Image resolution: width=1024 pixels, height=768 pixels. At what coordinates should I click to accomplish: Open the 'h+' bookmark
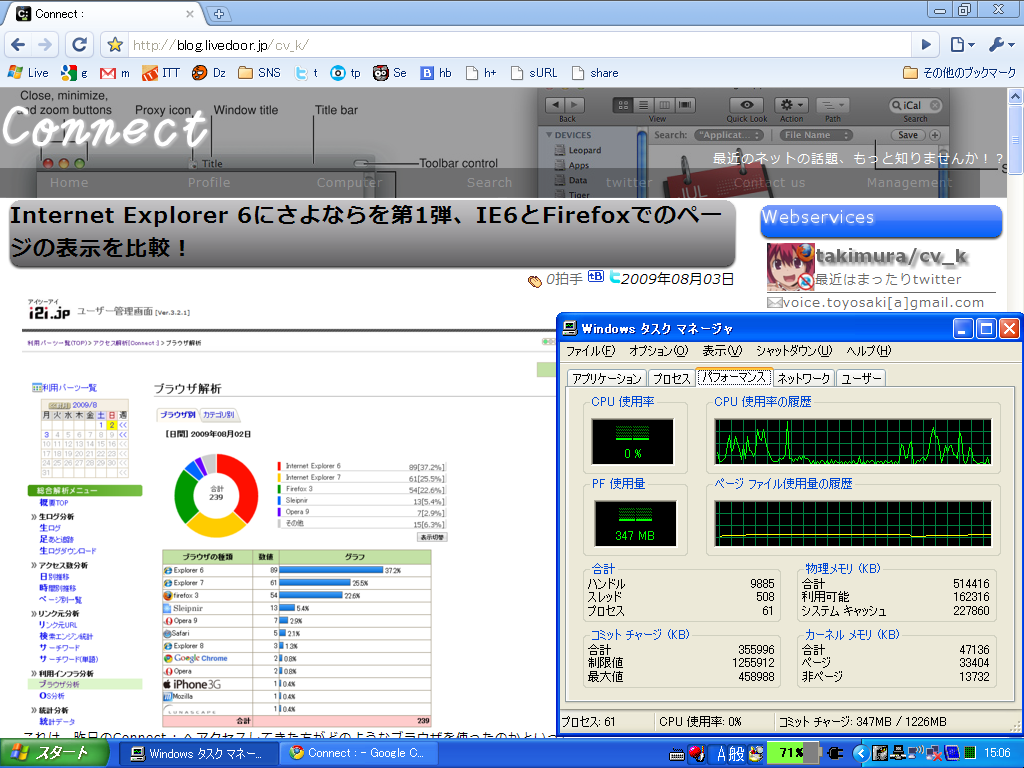coord(481,72)
